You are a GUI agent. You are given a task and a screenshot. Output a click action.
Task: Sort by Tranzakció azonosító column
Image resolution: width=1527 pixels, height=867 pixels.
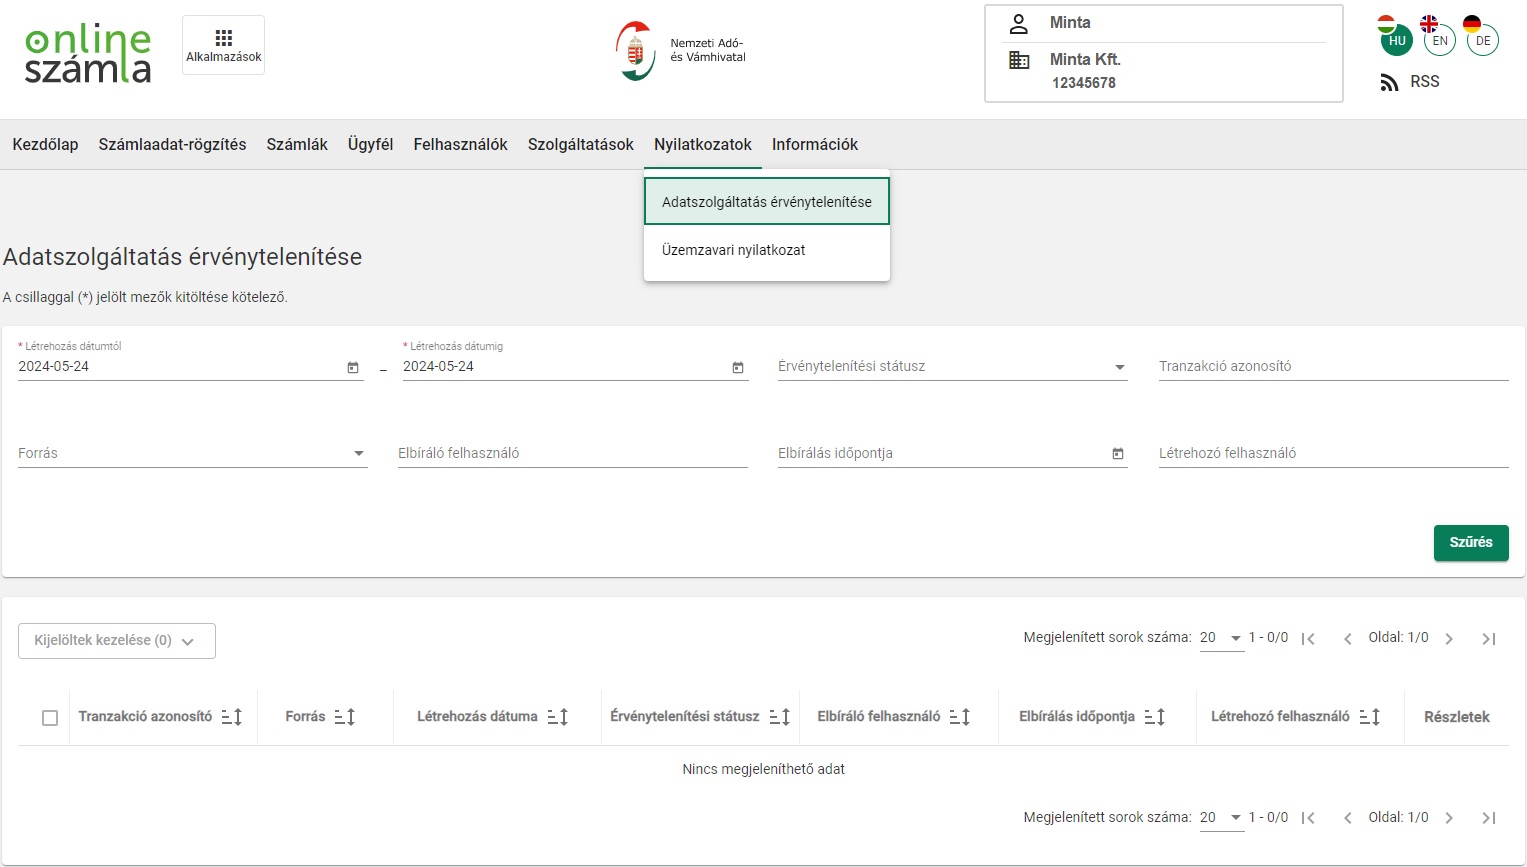point(232,717)
